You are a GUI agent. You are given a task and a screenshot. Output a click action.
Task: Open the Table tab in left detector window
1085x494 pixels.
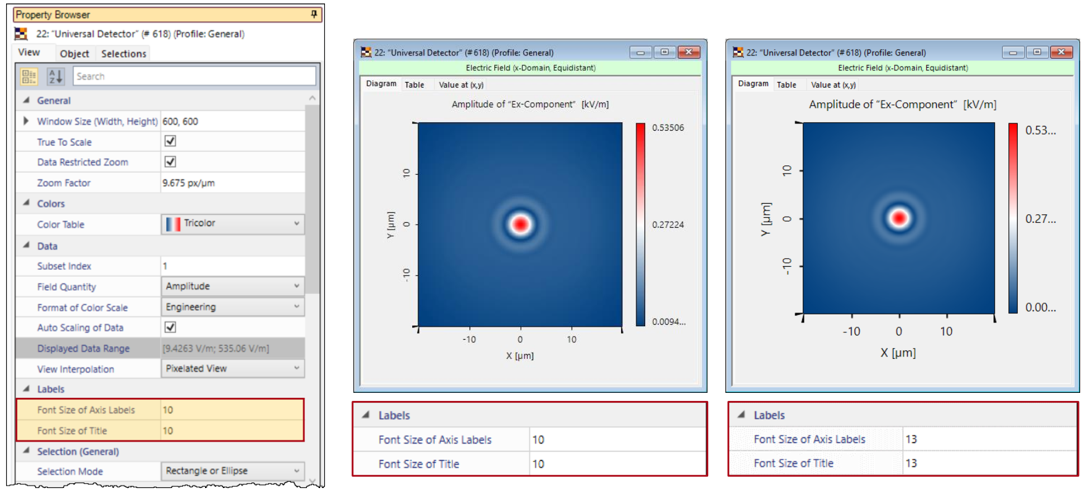click(x=414, y=84)
